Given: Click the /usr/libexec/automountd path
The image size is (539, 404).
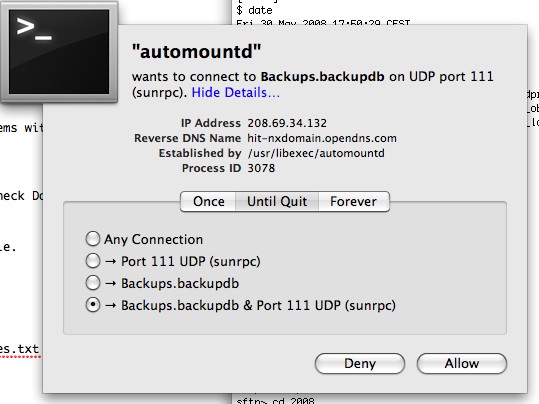Looking at the screenshot, I should coord(316,153).
